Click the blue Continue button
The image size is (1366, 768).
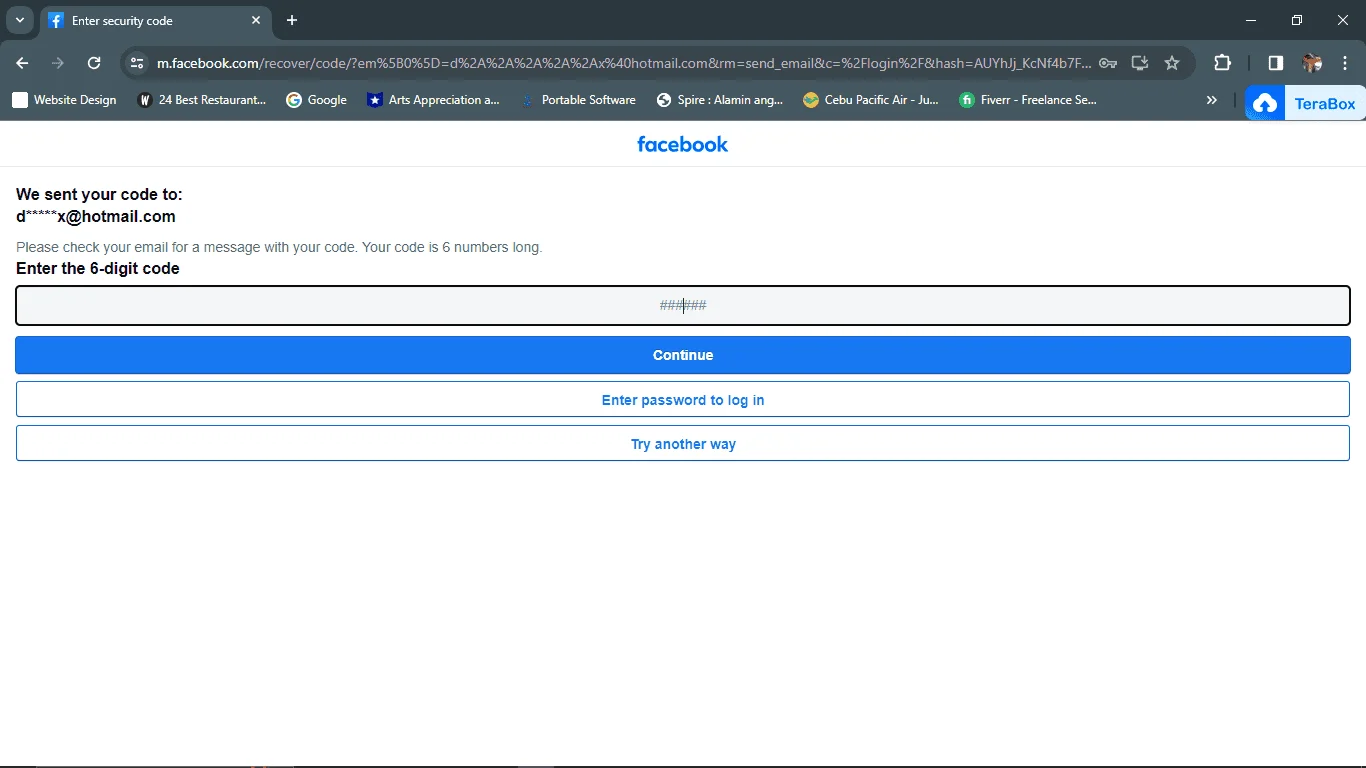(x=683, y=355)
